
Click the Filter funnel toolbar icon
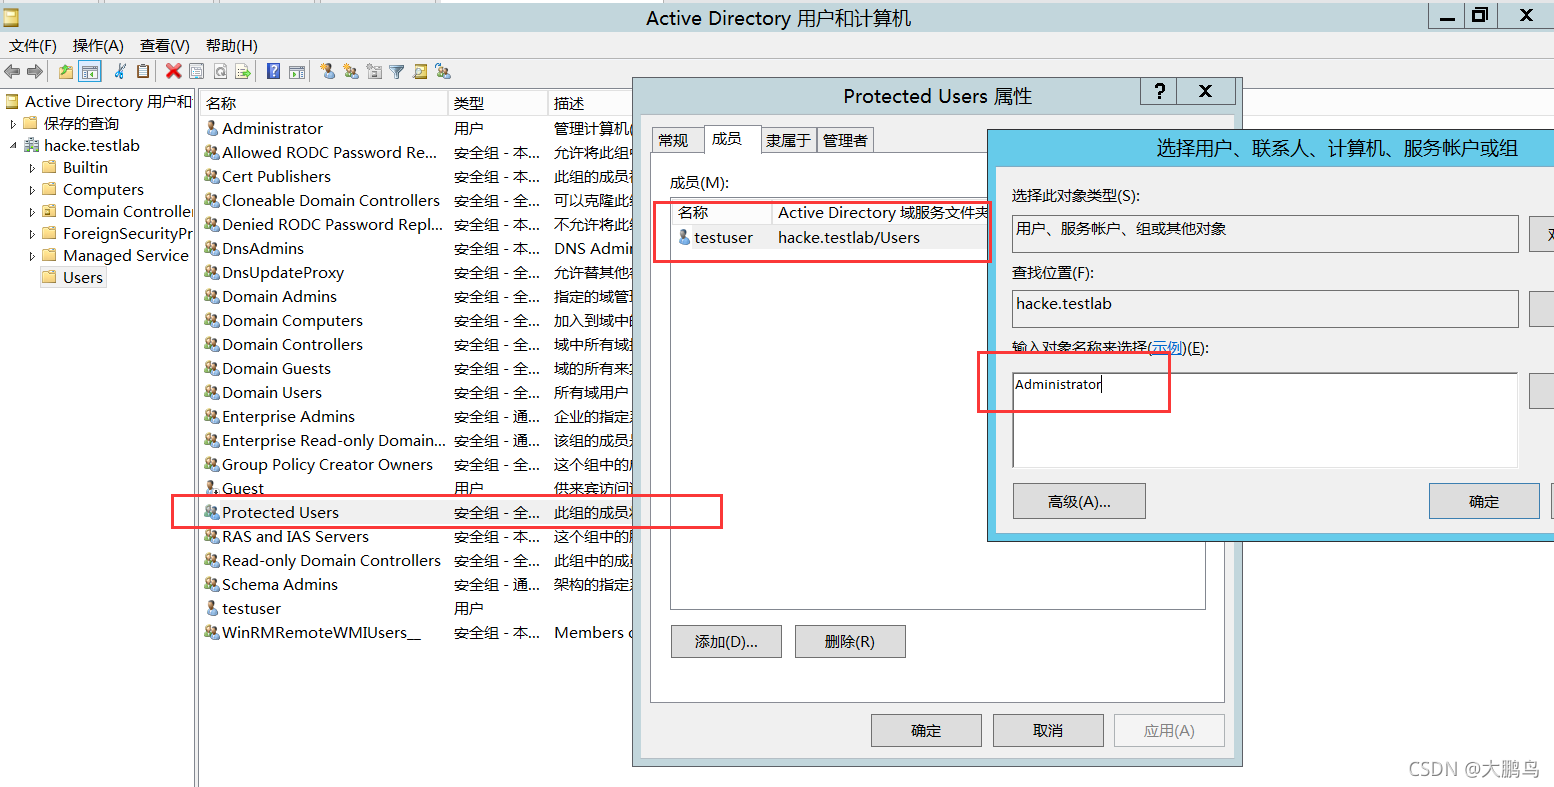[397, 71]
